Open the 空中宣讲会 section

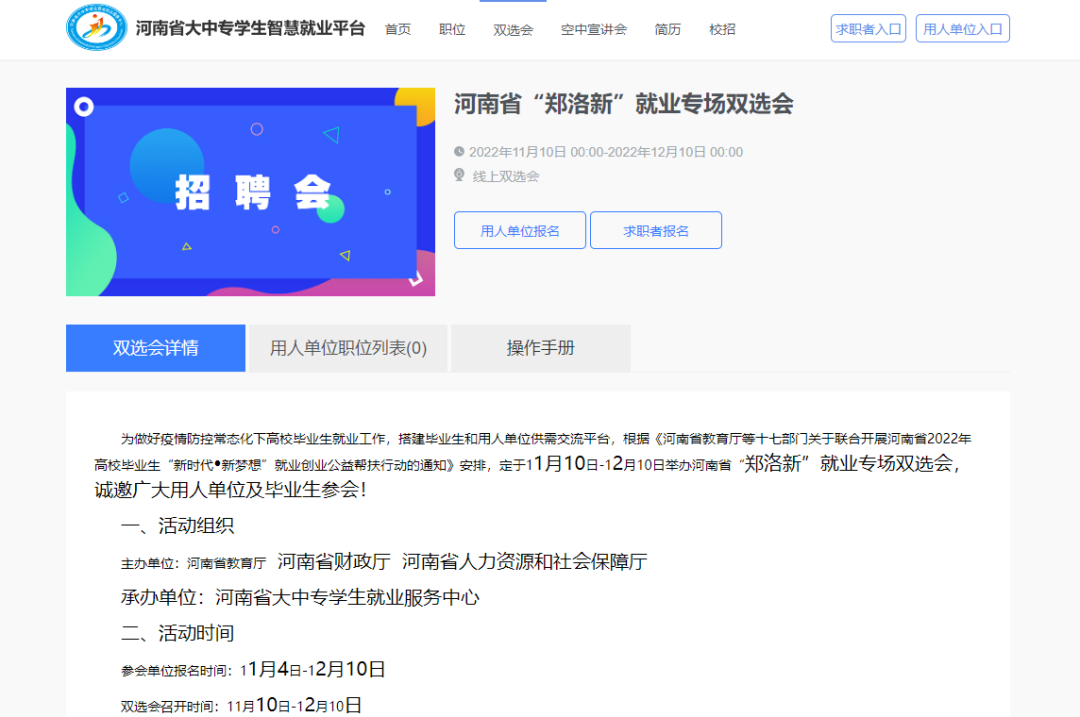pyautogui.click(x=594, y=29)
